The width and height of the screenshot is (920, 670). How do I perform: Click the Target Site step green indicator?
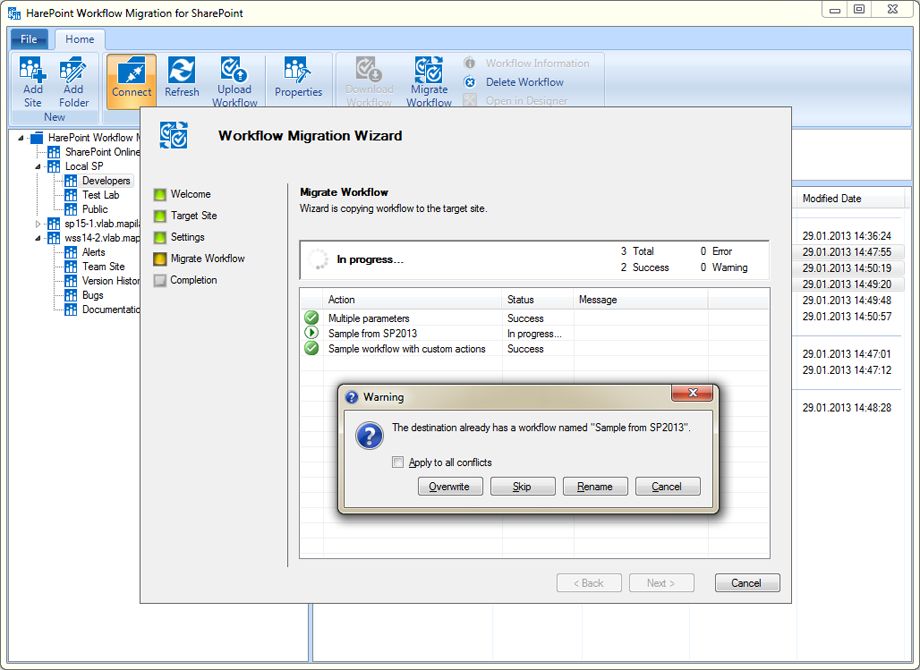[160, 216]
